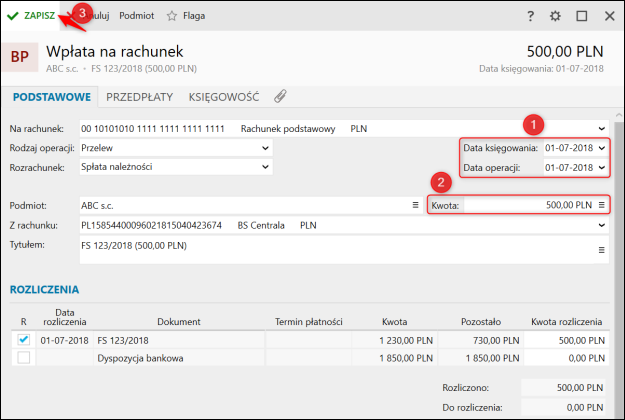Click the menu icon beside Kwota field
This screenshot has width=625, height=420.
pyautogui.click(x=602, y=205)
